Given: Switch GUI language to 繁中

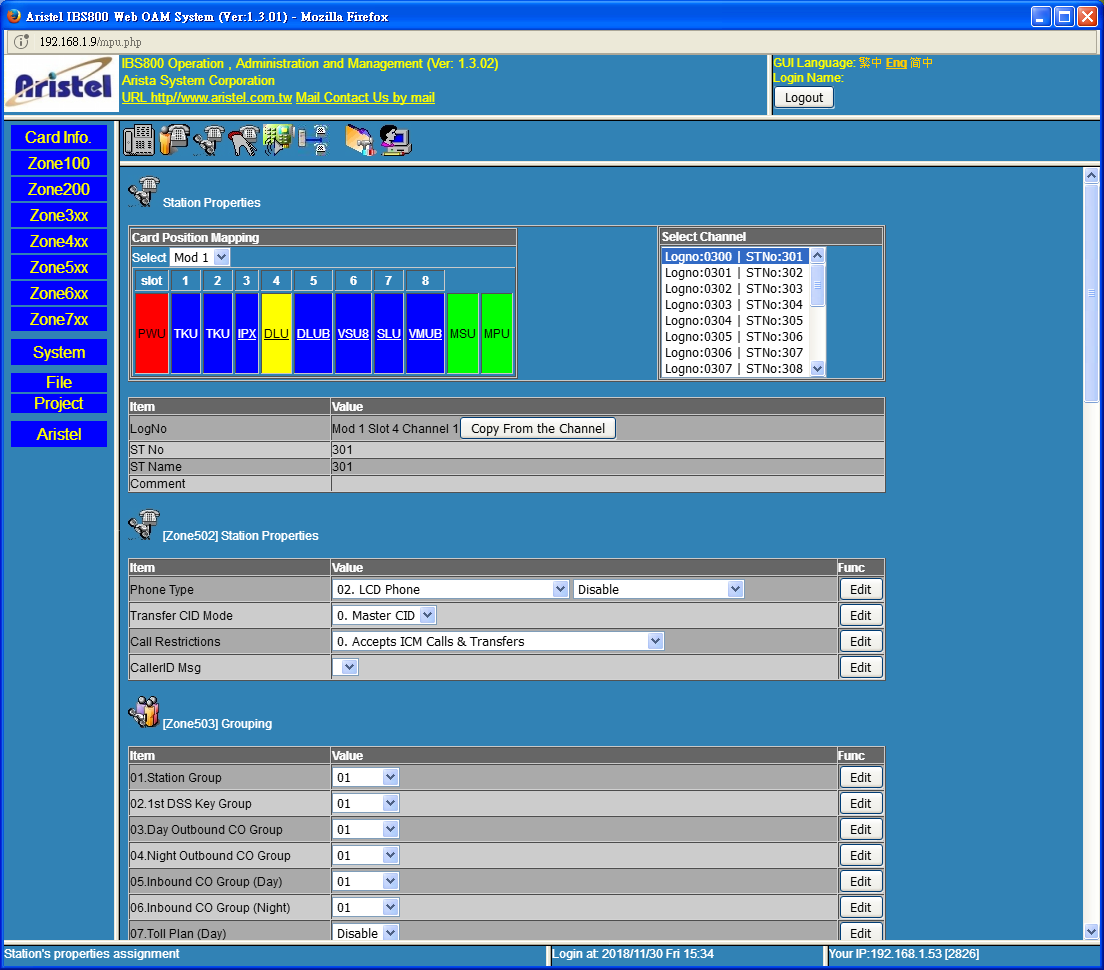Looking at the screenshot, I should click(870, 63).
